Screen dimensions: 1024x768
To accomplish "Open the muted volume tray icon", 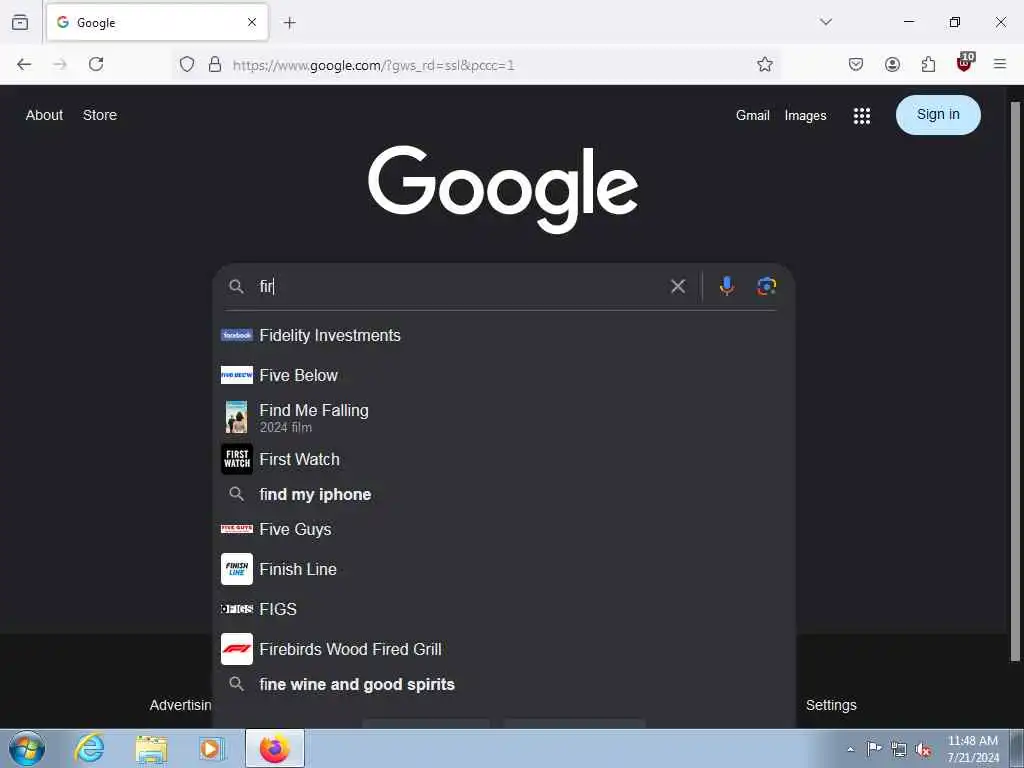I will pos(923,750).
